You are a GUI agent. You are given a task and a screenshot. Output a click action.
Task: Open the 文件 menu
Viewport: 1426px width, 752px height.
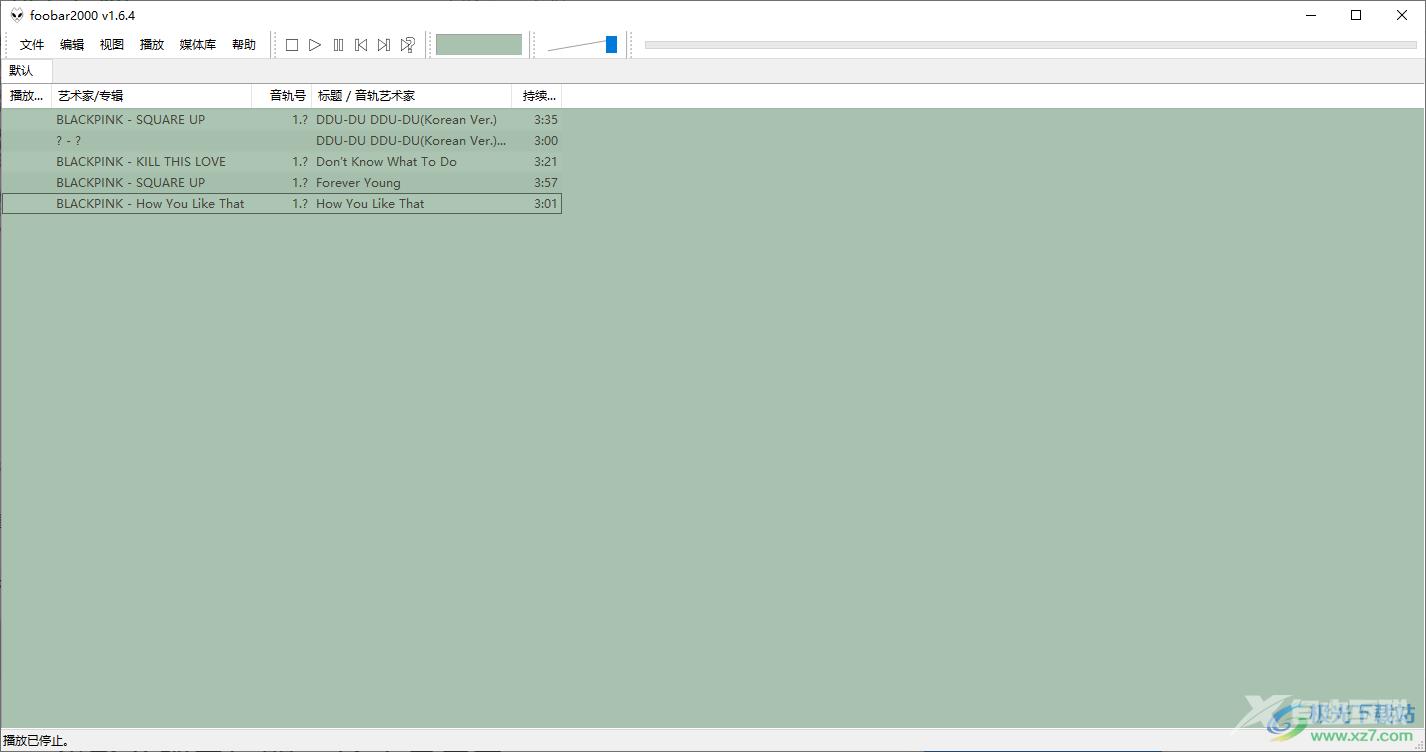[32, 45]
